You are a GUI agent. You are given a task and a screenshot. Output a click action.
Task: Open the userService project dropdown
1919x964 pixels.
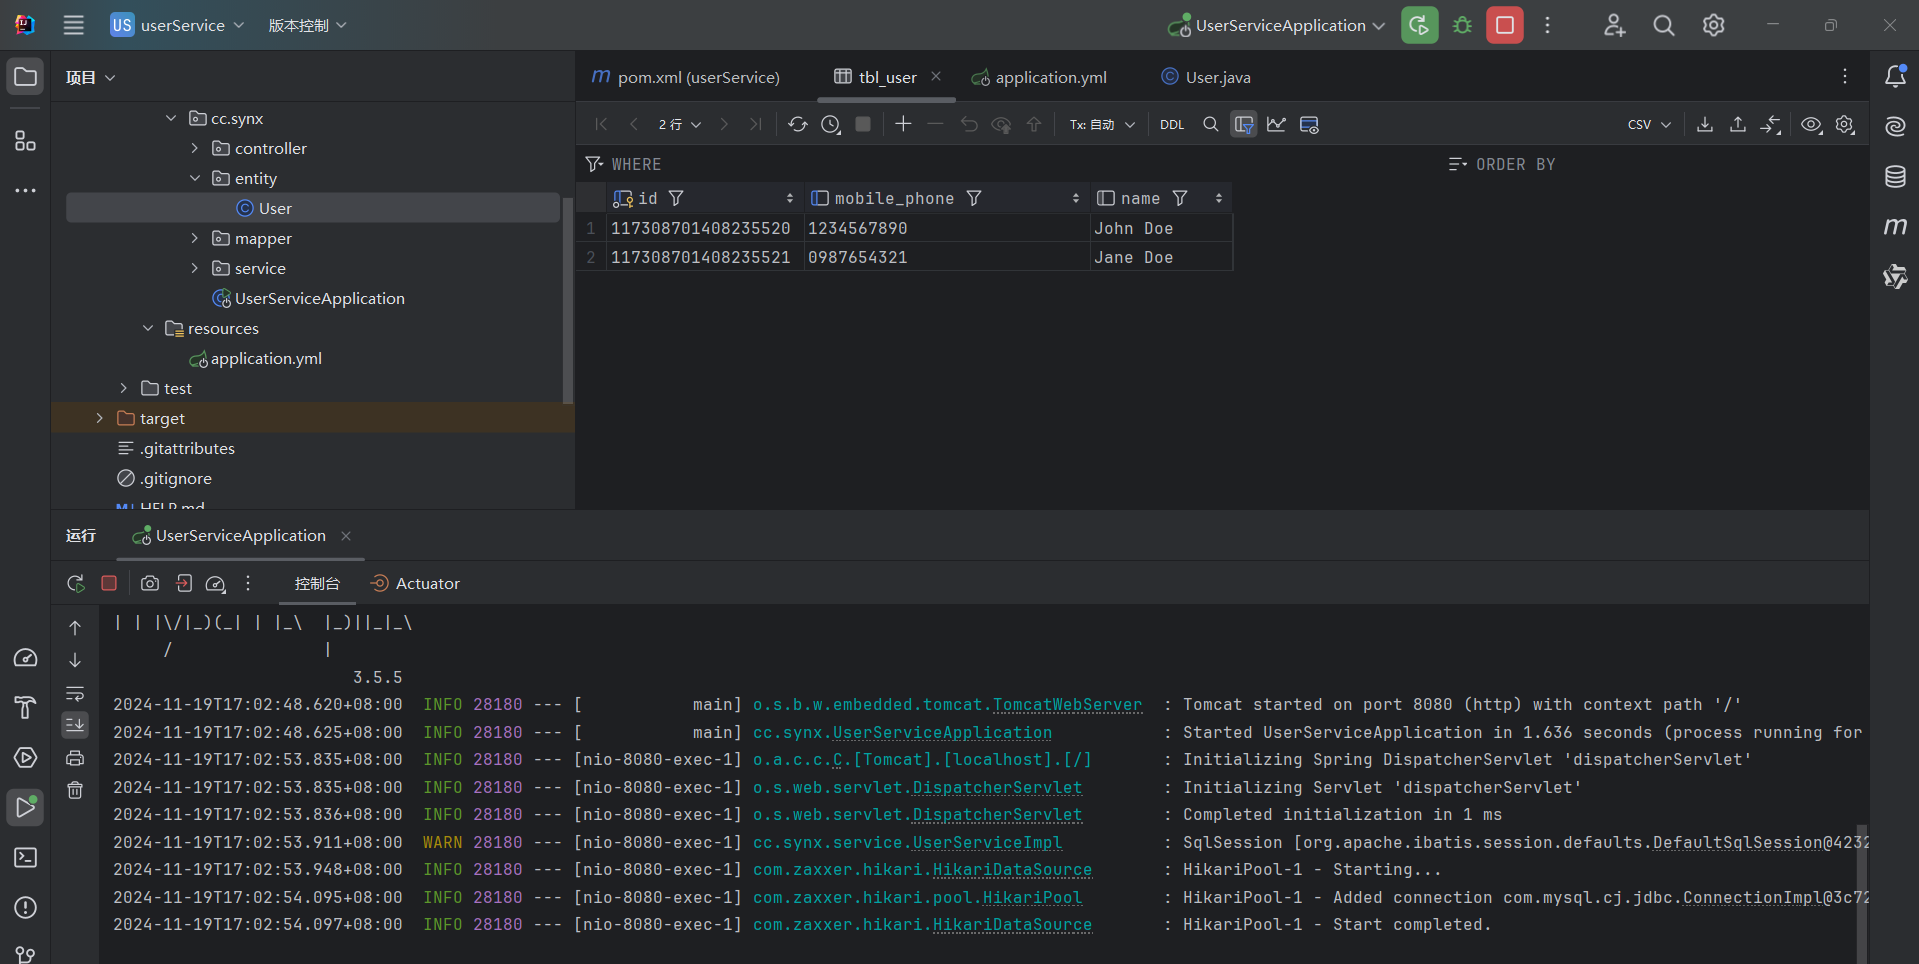177,25
